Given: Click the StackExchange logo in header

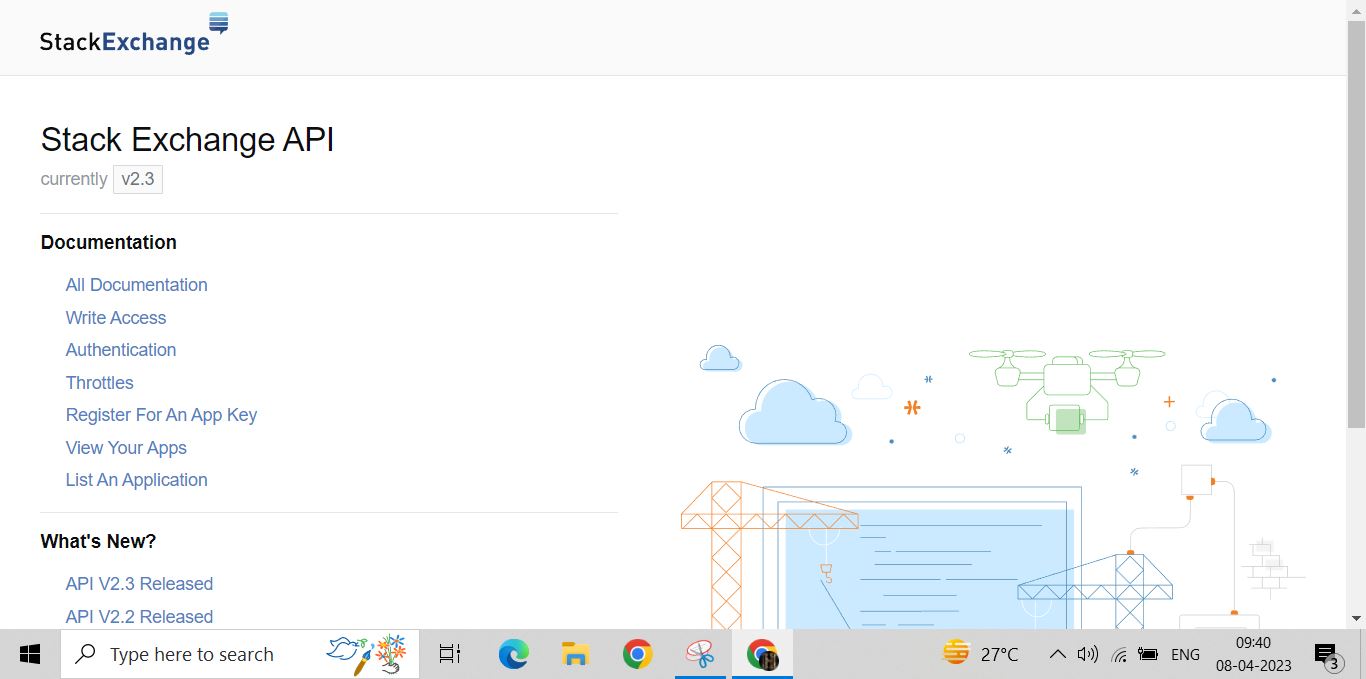Looking at the screenshot, I should (133, 34).
